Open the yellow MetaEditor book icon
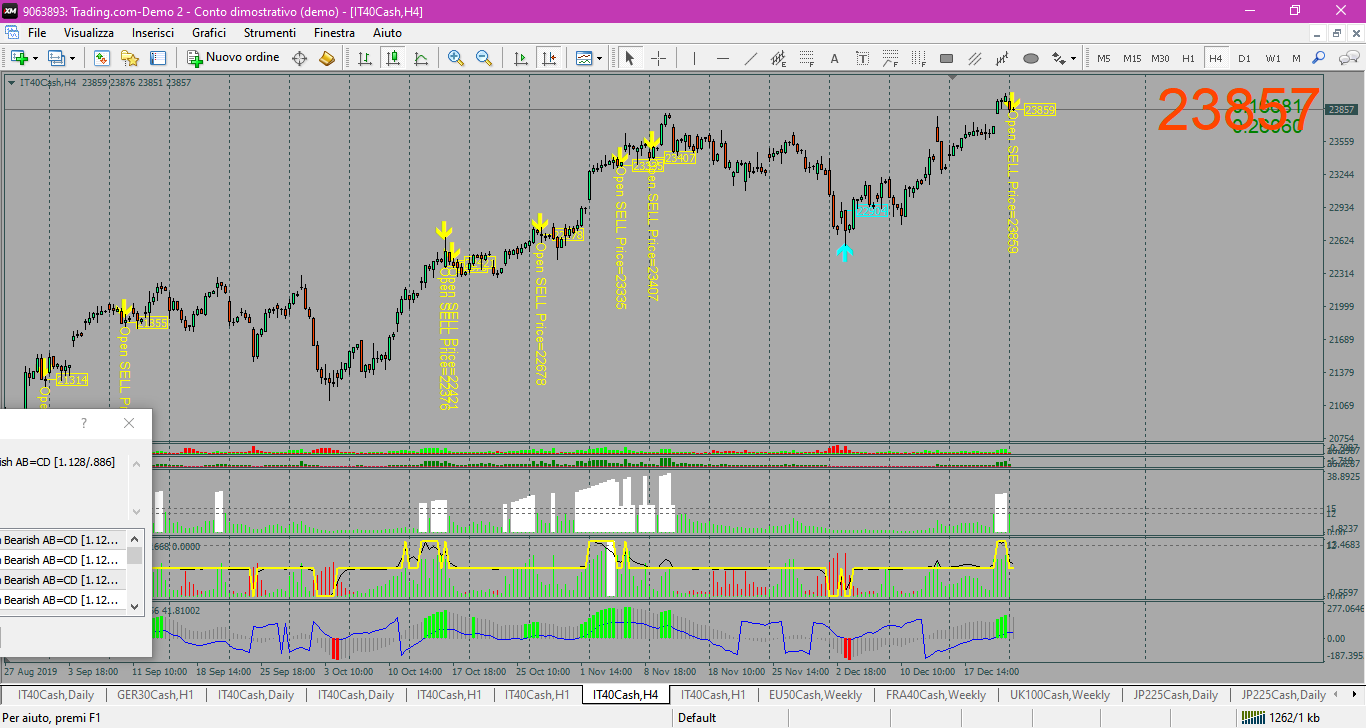1366x728 pixels. coord(327,58)
